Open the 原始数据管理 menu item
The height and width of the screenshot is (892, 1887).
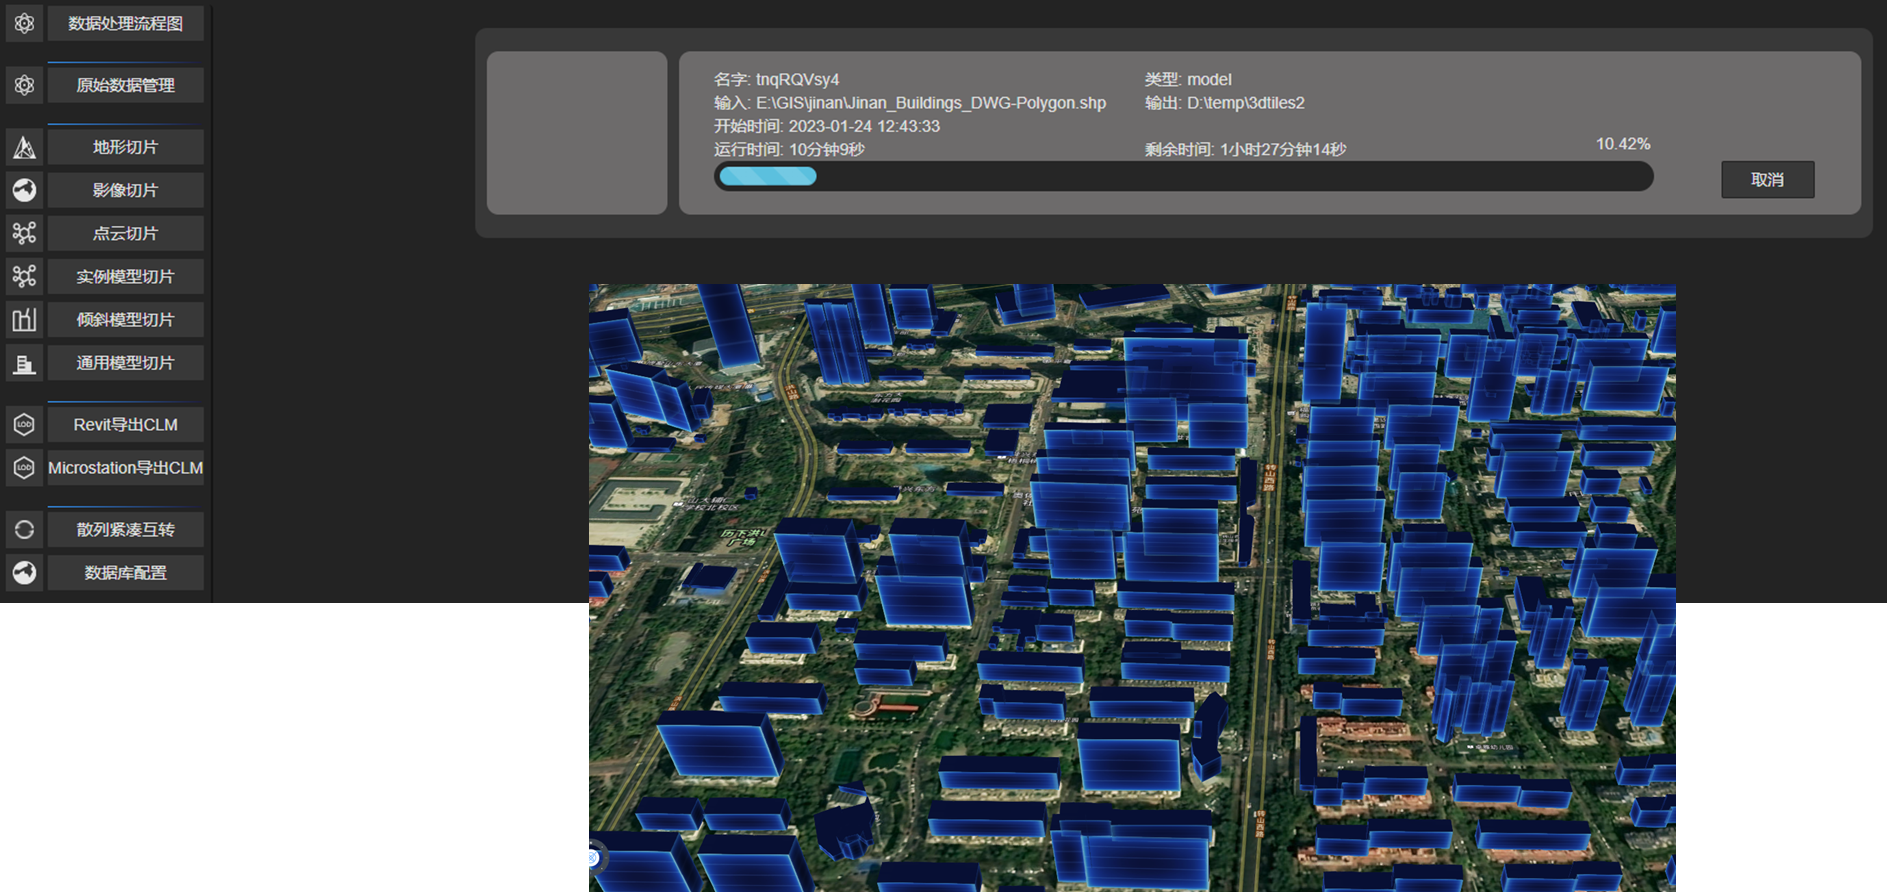(125, 85)
